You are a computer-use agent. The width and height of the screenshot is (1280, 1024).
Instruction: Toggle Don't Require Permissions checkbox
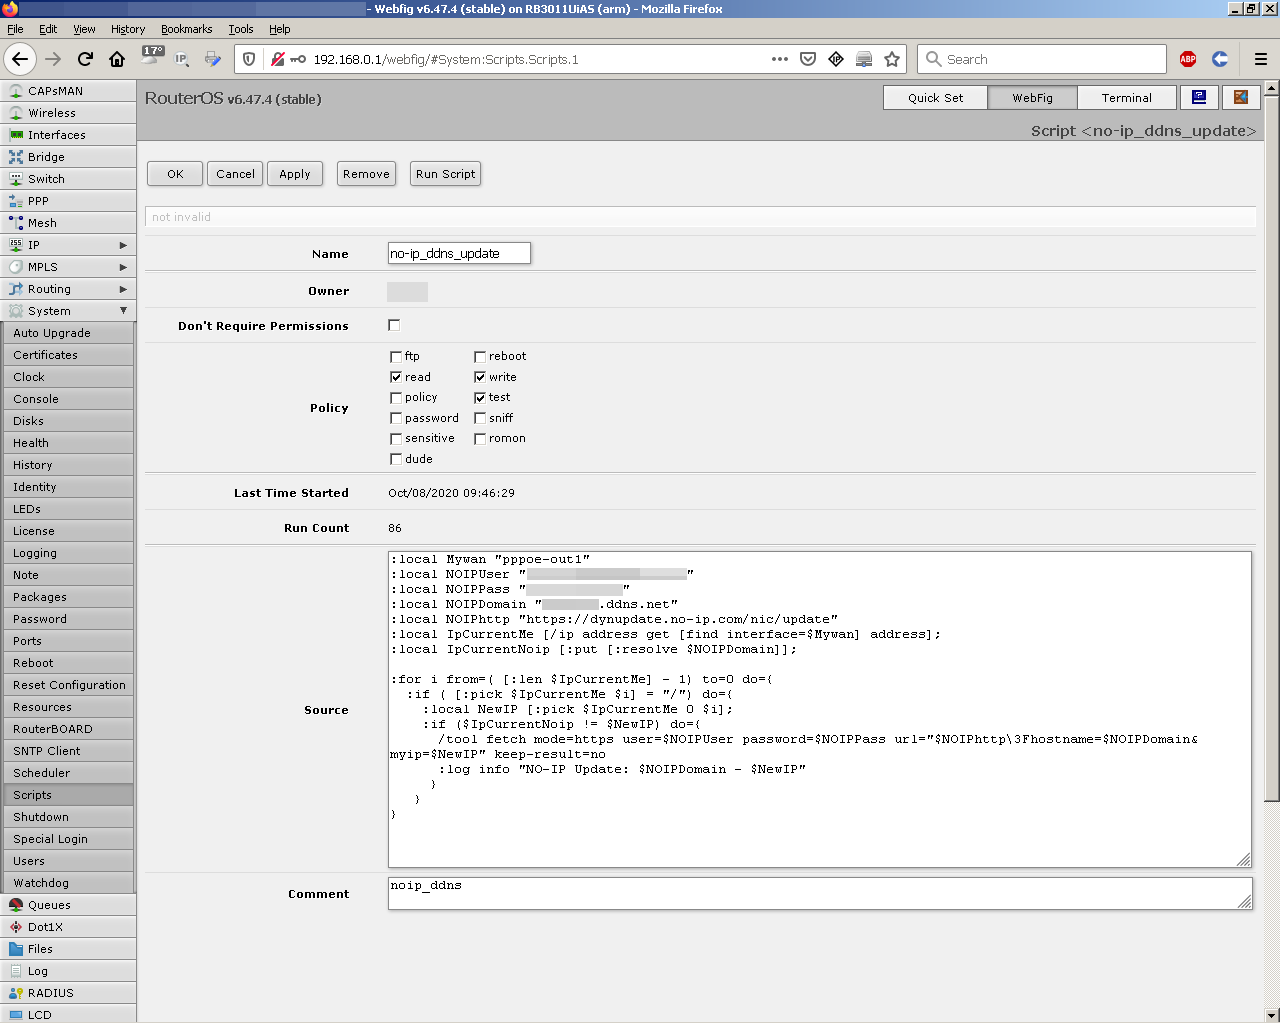click(x=394, y=325)
